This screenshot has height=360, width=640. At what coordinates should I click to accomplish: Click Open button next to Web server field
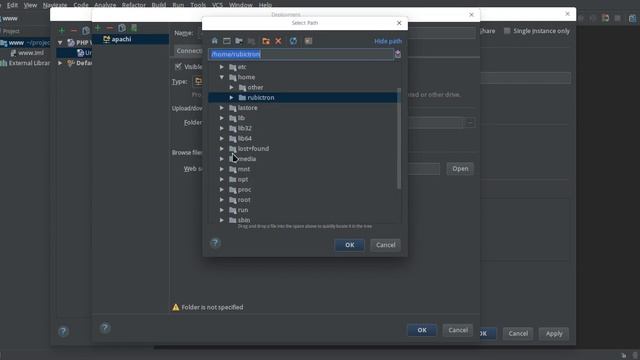click(x=460, y=169)
